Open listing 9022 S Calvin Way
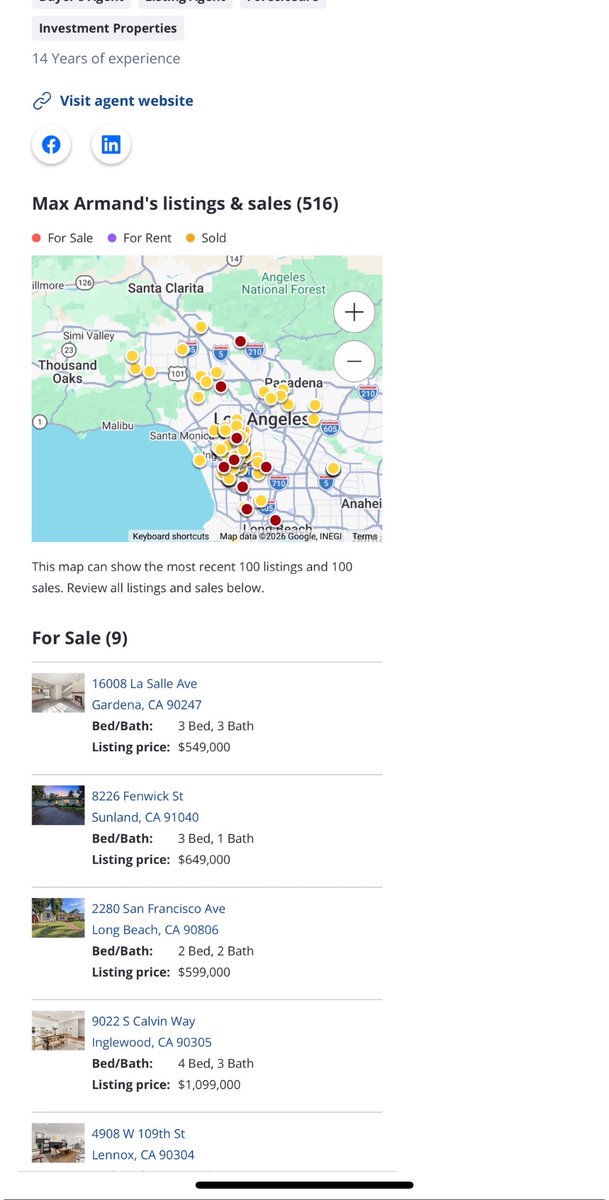Image resolution: width=609 pixels, height=1200 pixels. [x=144, y=1021]
